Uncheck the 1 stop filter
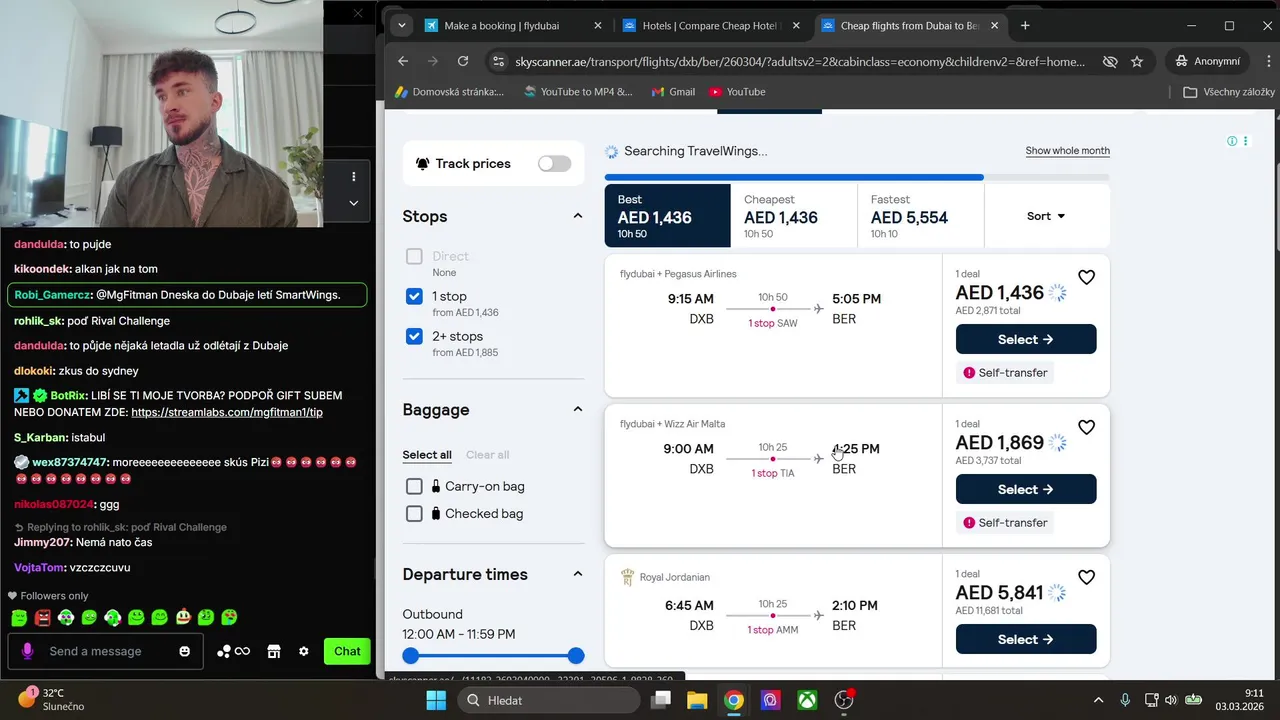1280x720 pixels. (x=414, y=296)
